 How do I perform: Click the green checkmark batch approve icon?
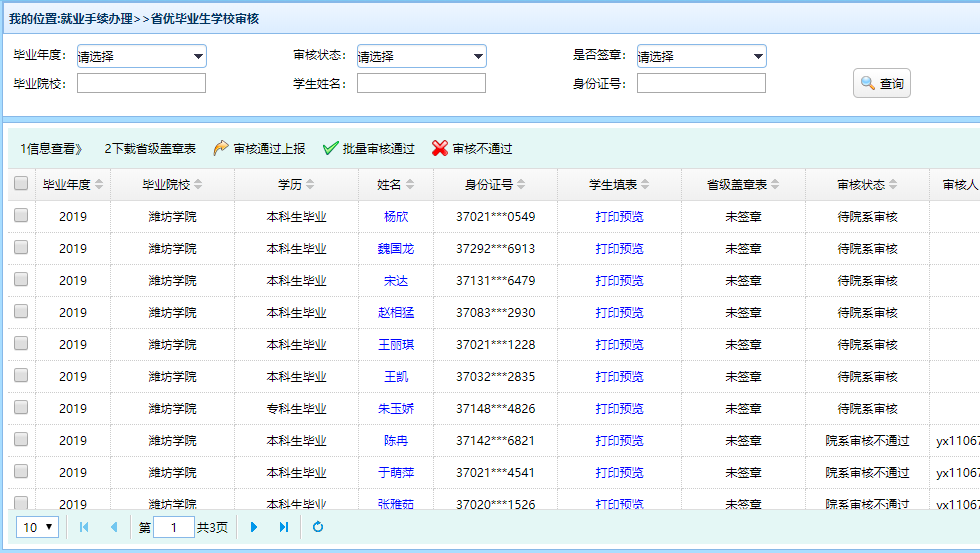[x=331, y=149]
